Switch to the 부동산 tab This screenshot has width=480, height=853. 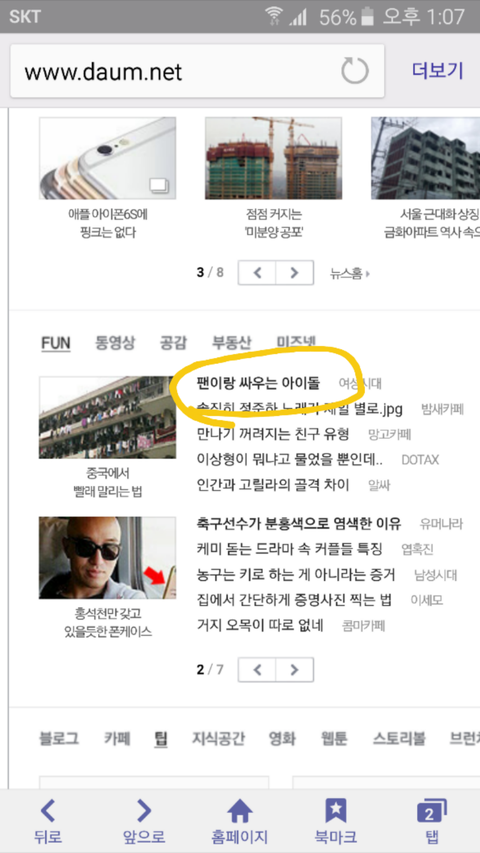coord(232,343)
